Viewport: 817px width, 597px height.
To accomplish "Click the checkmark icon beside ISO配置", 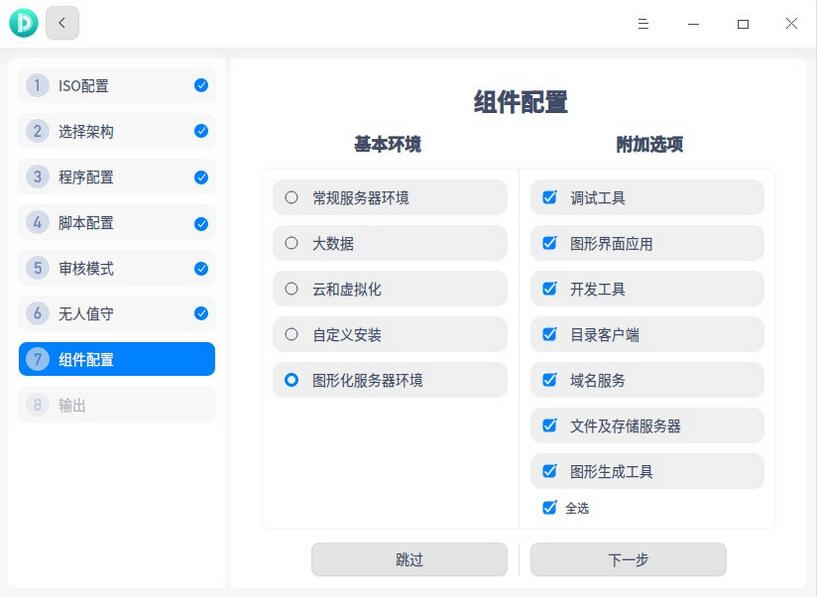I will pyautogui.click(x=199, y=85).
